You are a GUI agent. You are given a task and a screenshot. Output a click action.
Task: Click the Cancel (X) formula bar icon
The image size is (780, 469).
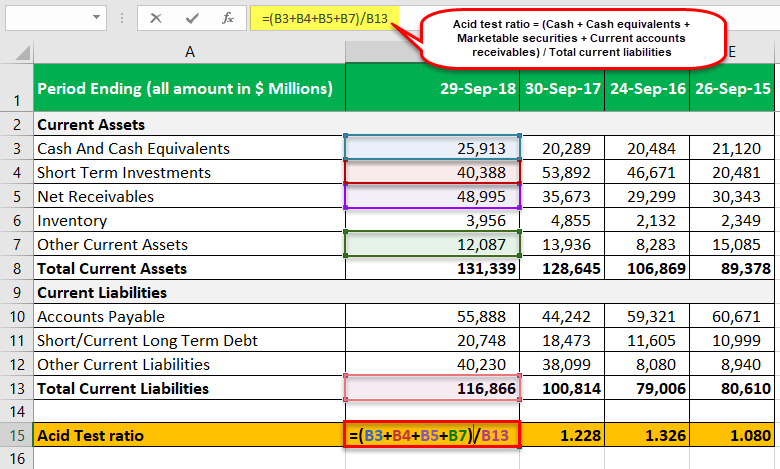[156, 18]
